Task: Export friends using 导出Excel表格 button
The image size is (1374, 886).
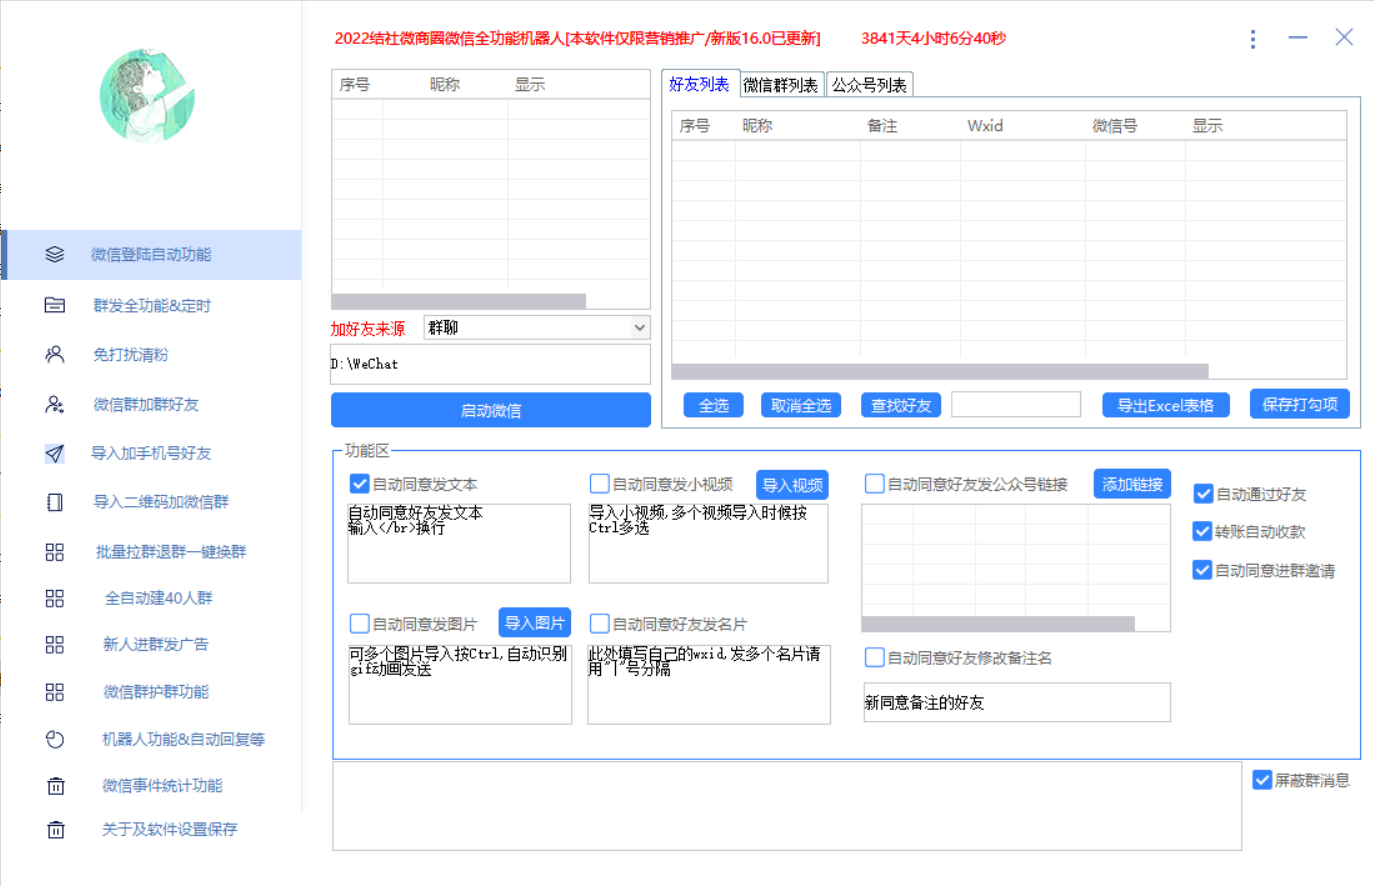Action: click(1165, 404)
